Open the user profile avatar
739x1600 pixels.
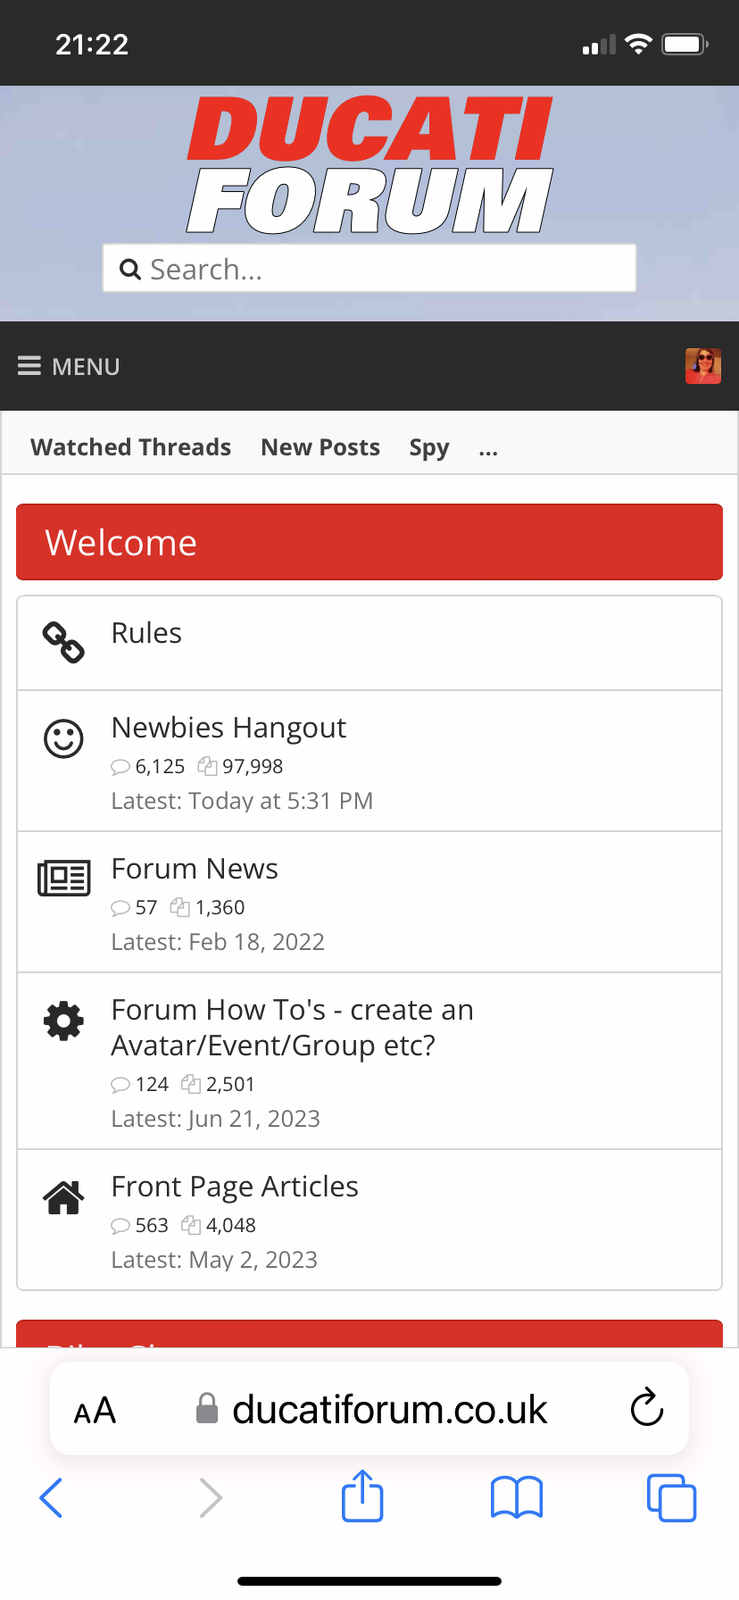pos(702,366)
